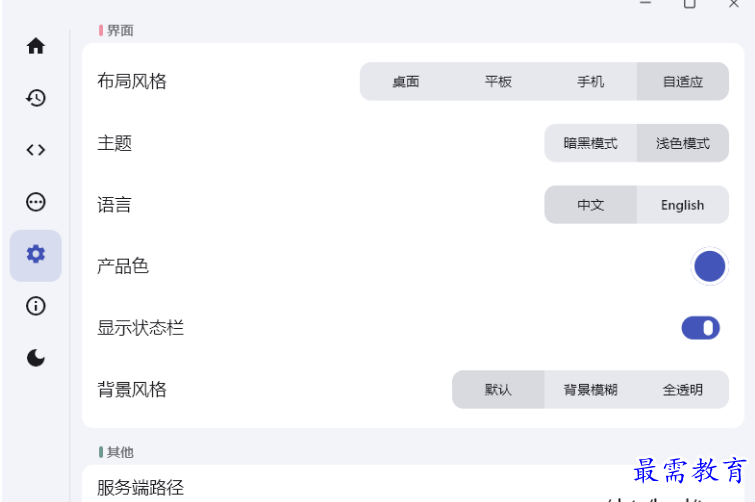Open the About info icon
The image size is (755, 502).
click(x=36, y=306)
